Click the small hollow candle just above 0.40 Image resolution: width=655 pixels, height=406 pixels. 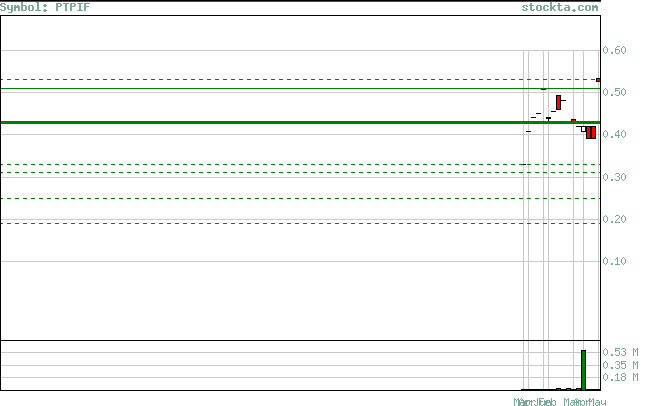point(584,129)
